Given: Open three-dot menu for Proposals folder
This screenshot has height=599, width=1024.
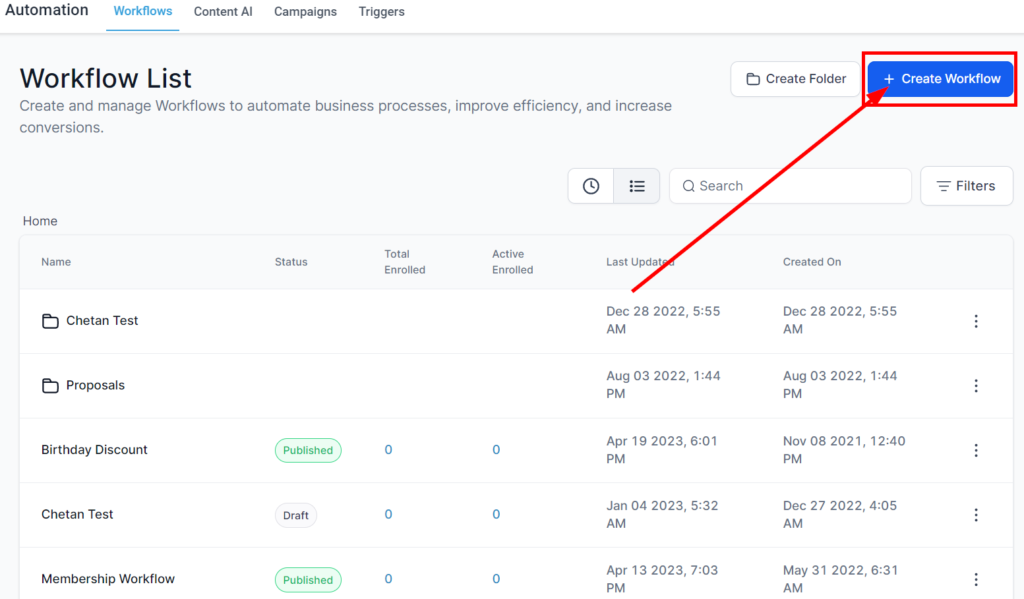Looking at the screenshot, I should click(976, 386).
